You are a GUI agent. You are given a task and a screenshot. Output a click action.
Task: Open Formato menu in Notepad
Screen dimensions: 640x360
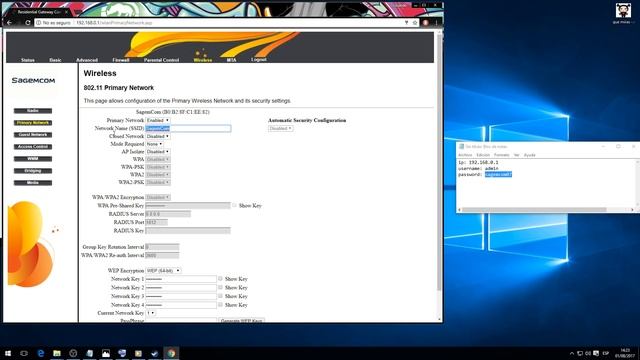pos(502,155)
